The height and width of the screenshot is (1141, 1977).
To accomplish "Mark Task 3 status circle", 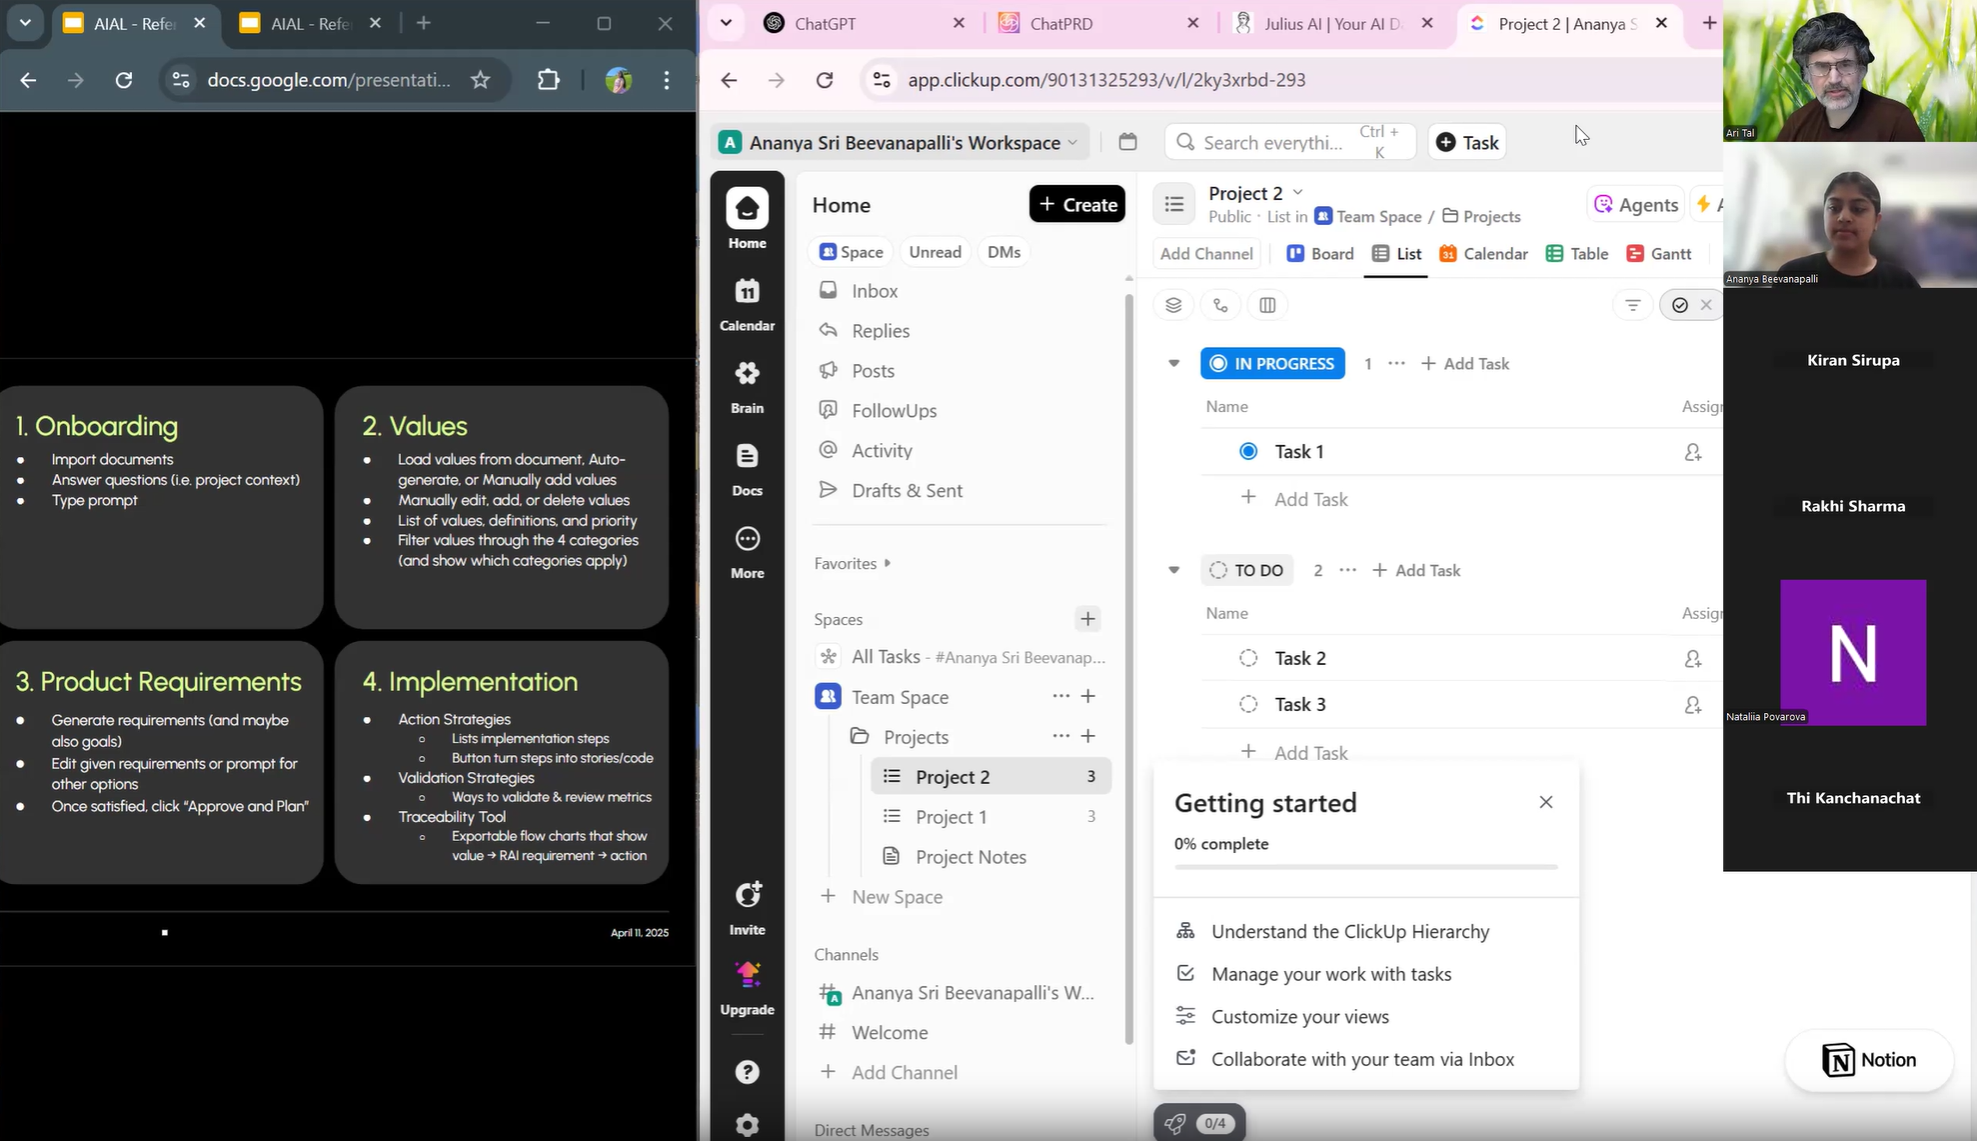I will click(1248, 704).
